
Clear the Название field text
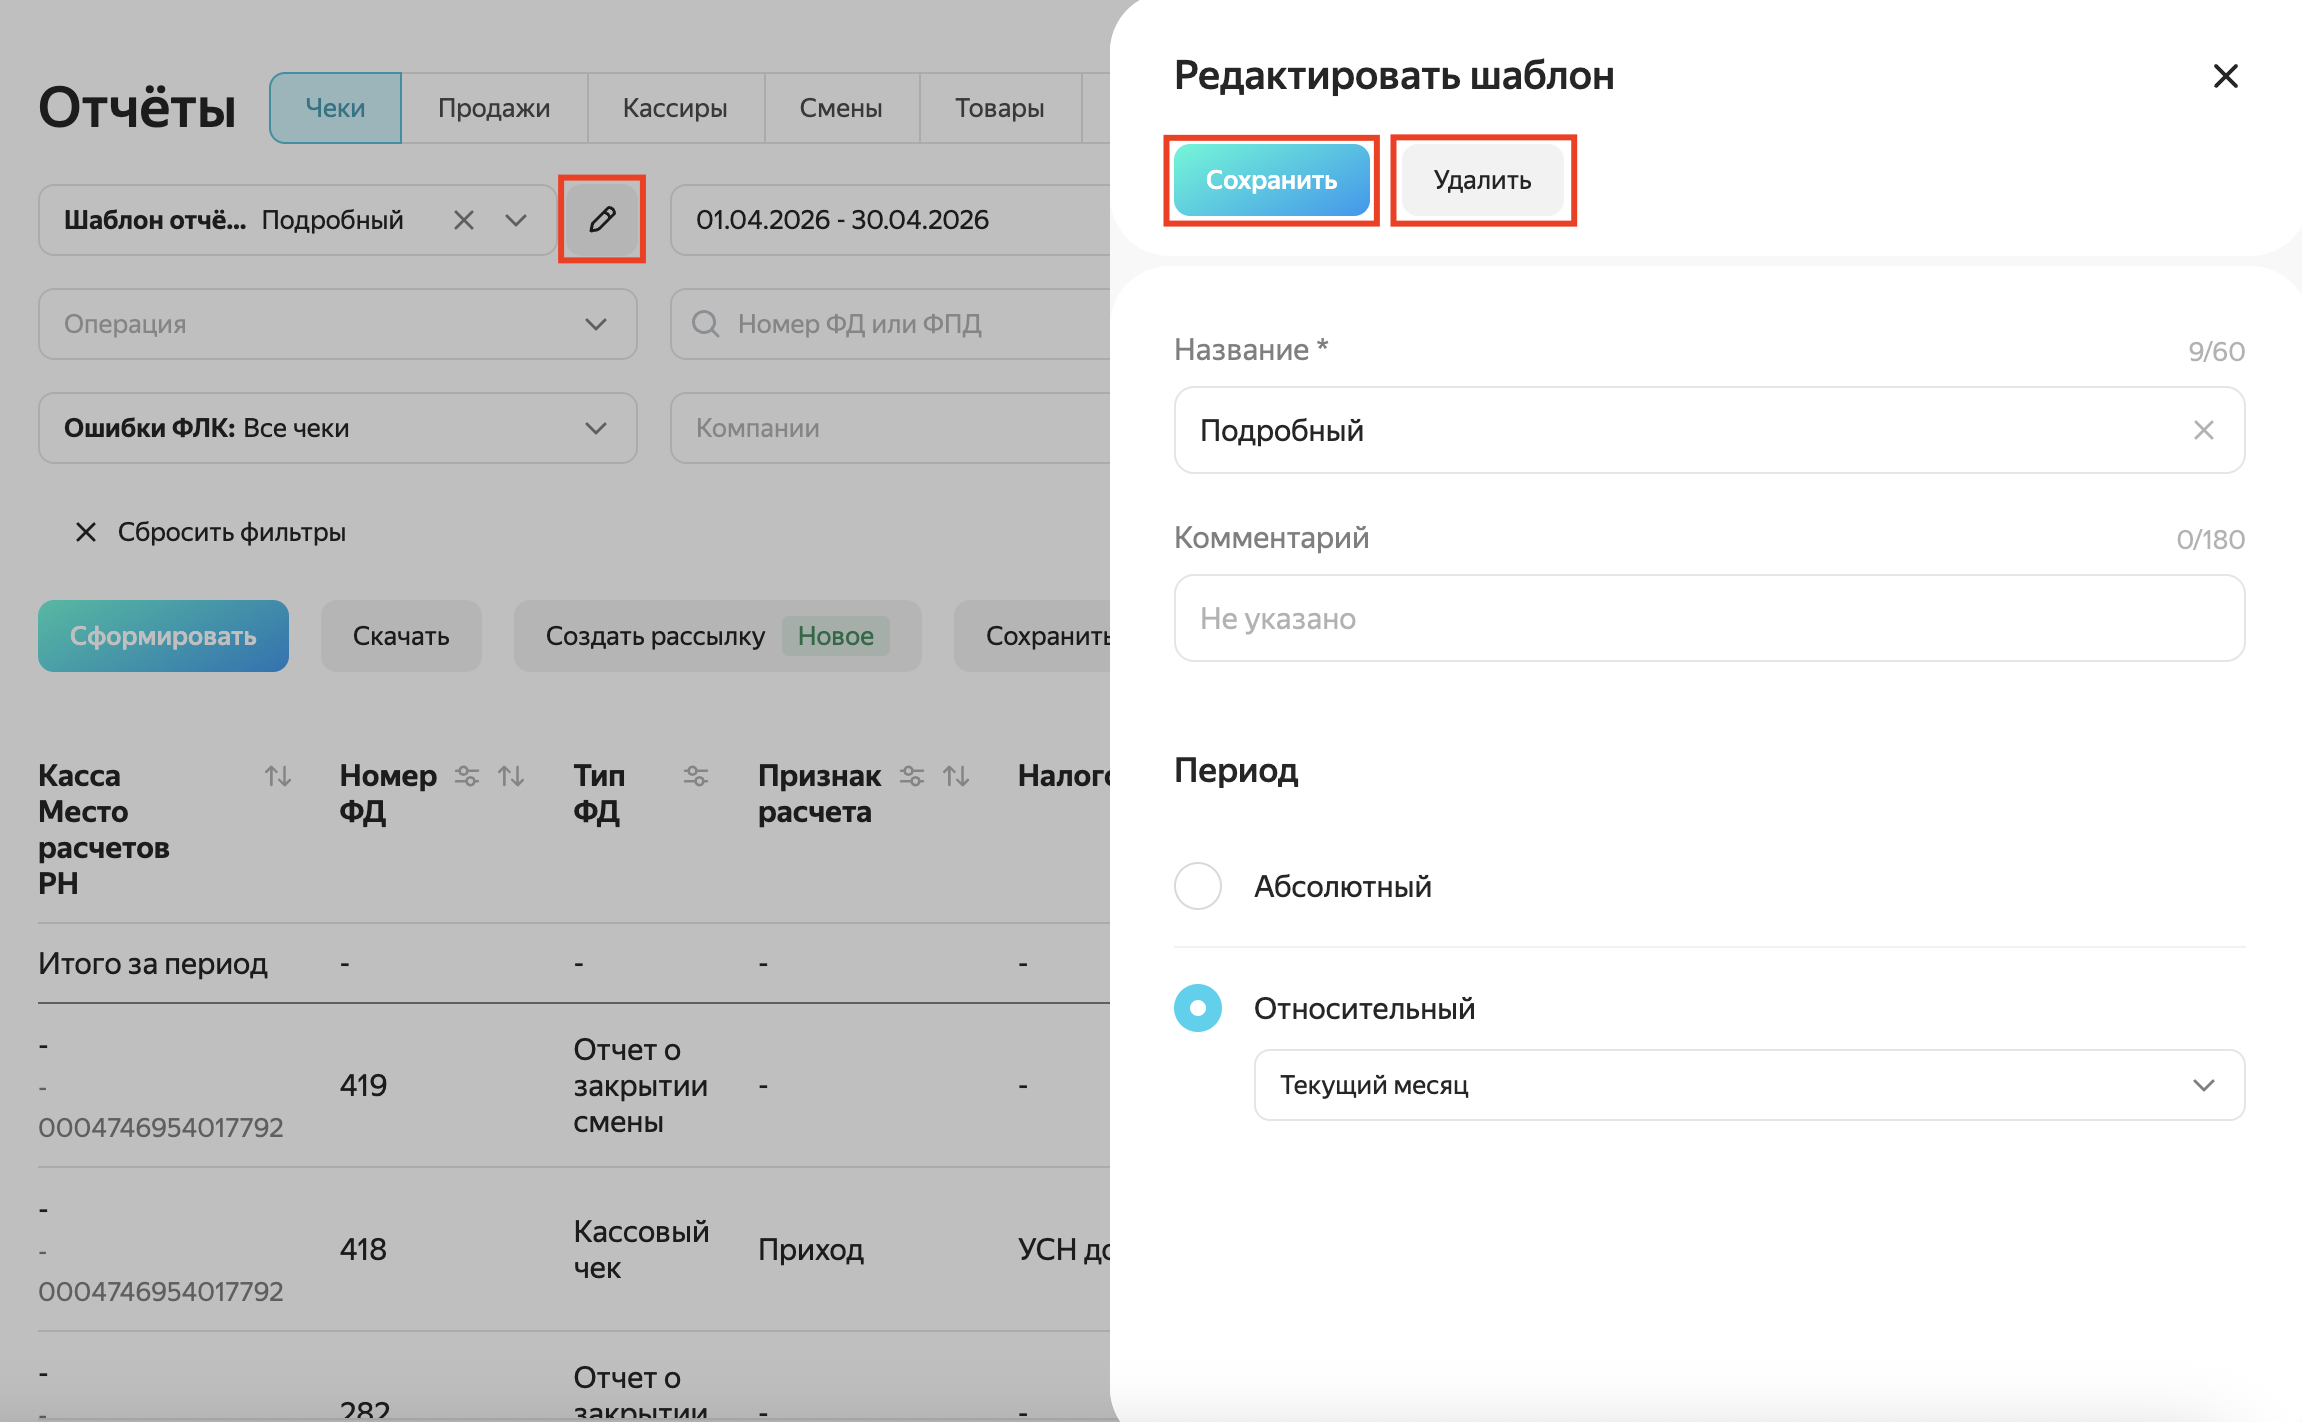click(x=2203, y=430)
